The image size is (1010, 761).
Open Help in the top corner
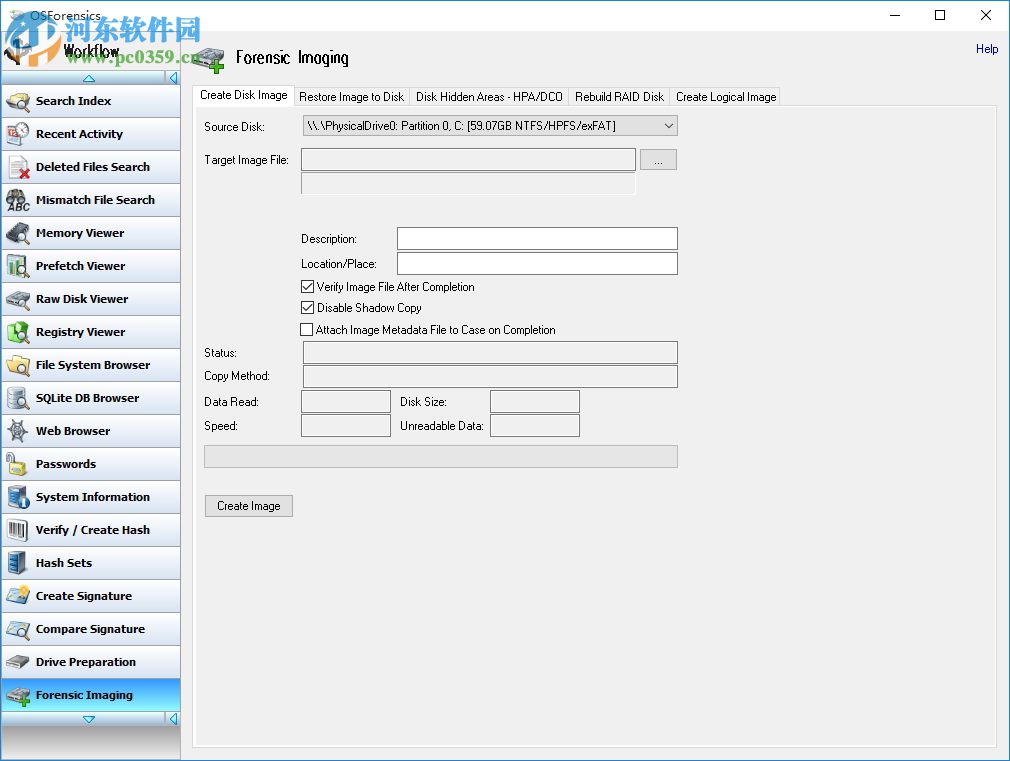pyautogui.click(x=986, y=49)
